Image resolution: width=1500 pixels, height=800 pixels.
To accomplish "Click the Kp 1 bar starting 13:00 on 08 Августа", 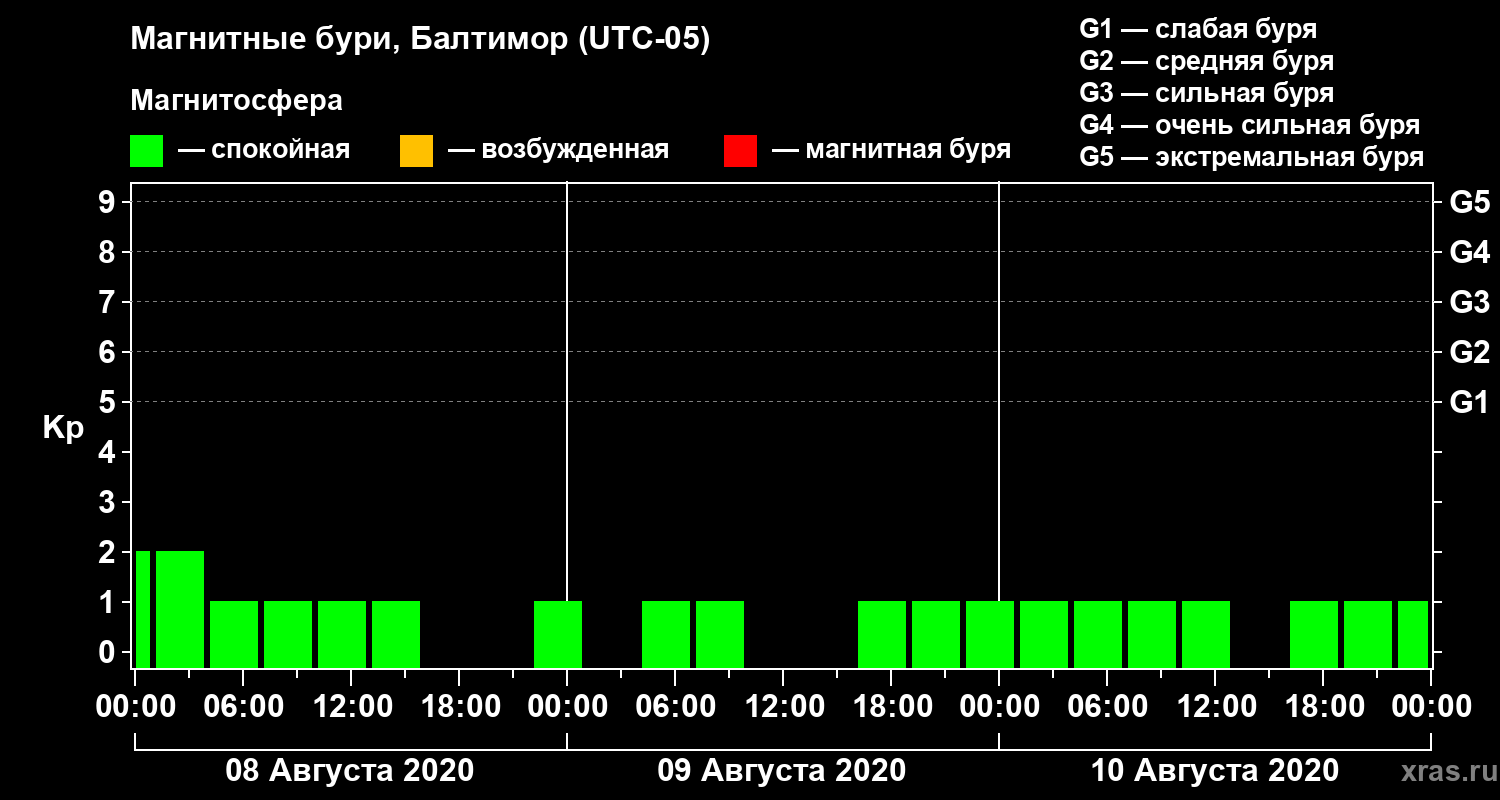I will 396,634.
